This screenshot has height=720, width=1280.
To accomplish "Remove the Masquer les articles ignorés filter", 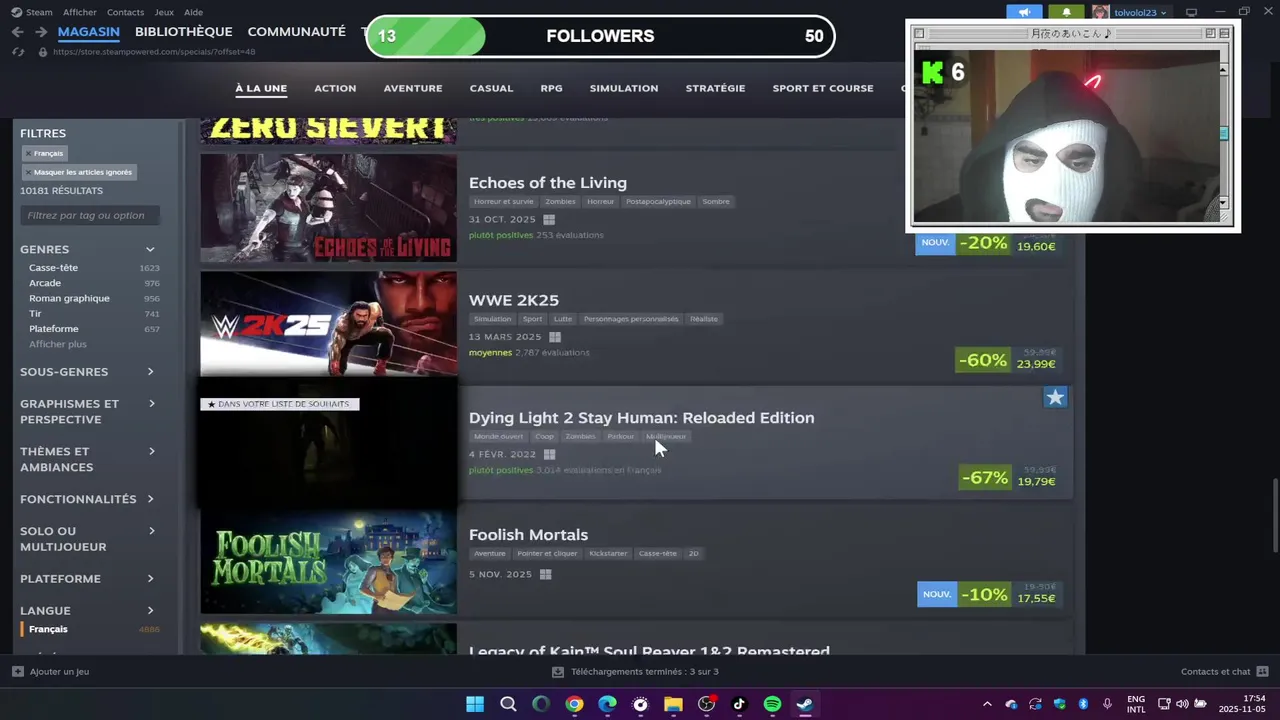I will pos(78,172).
